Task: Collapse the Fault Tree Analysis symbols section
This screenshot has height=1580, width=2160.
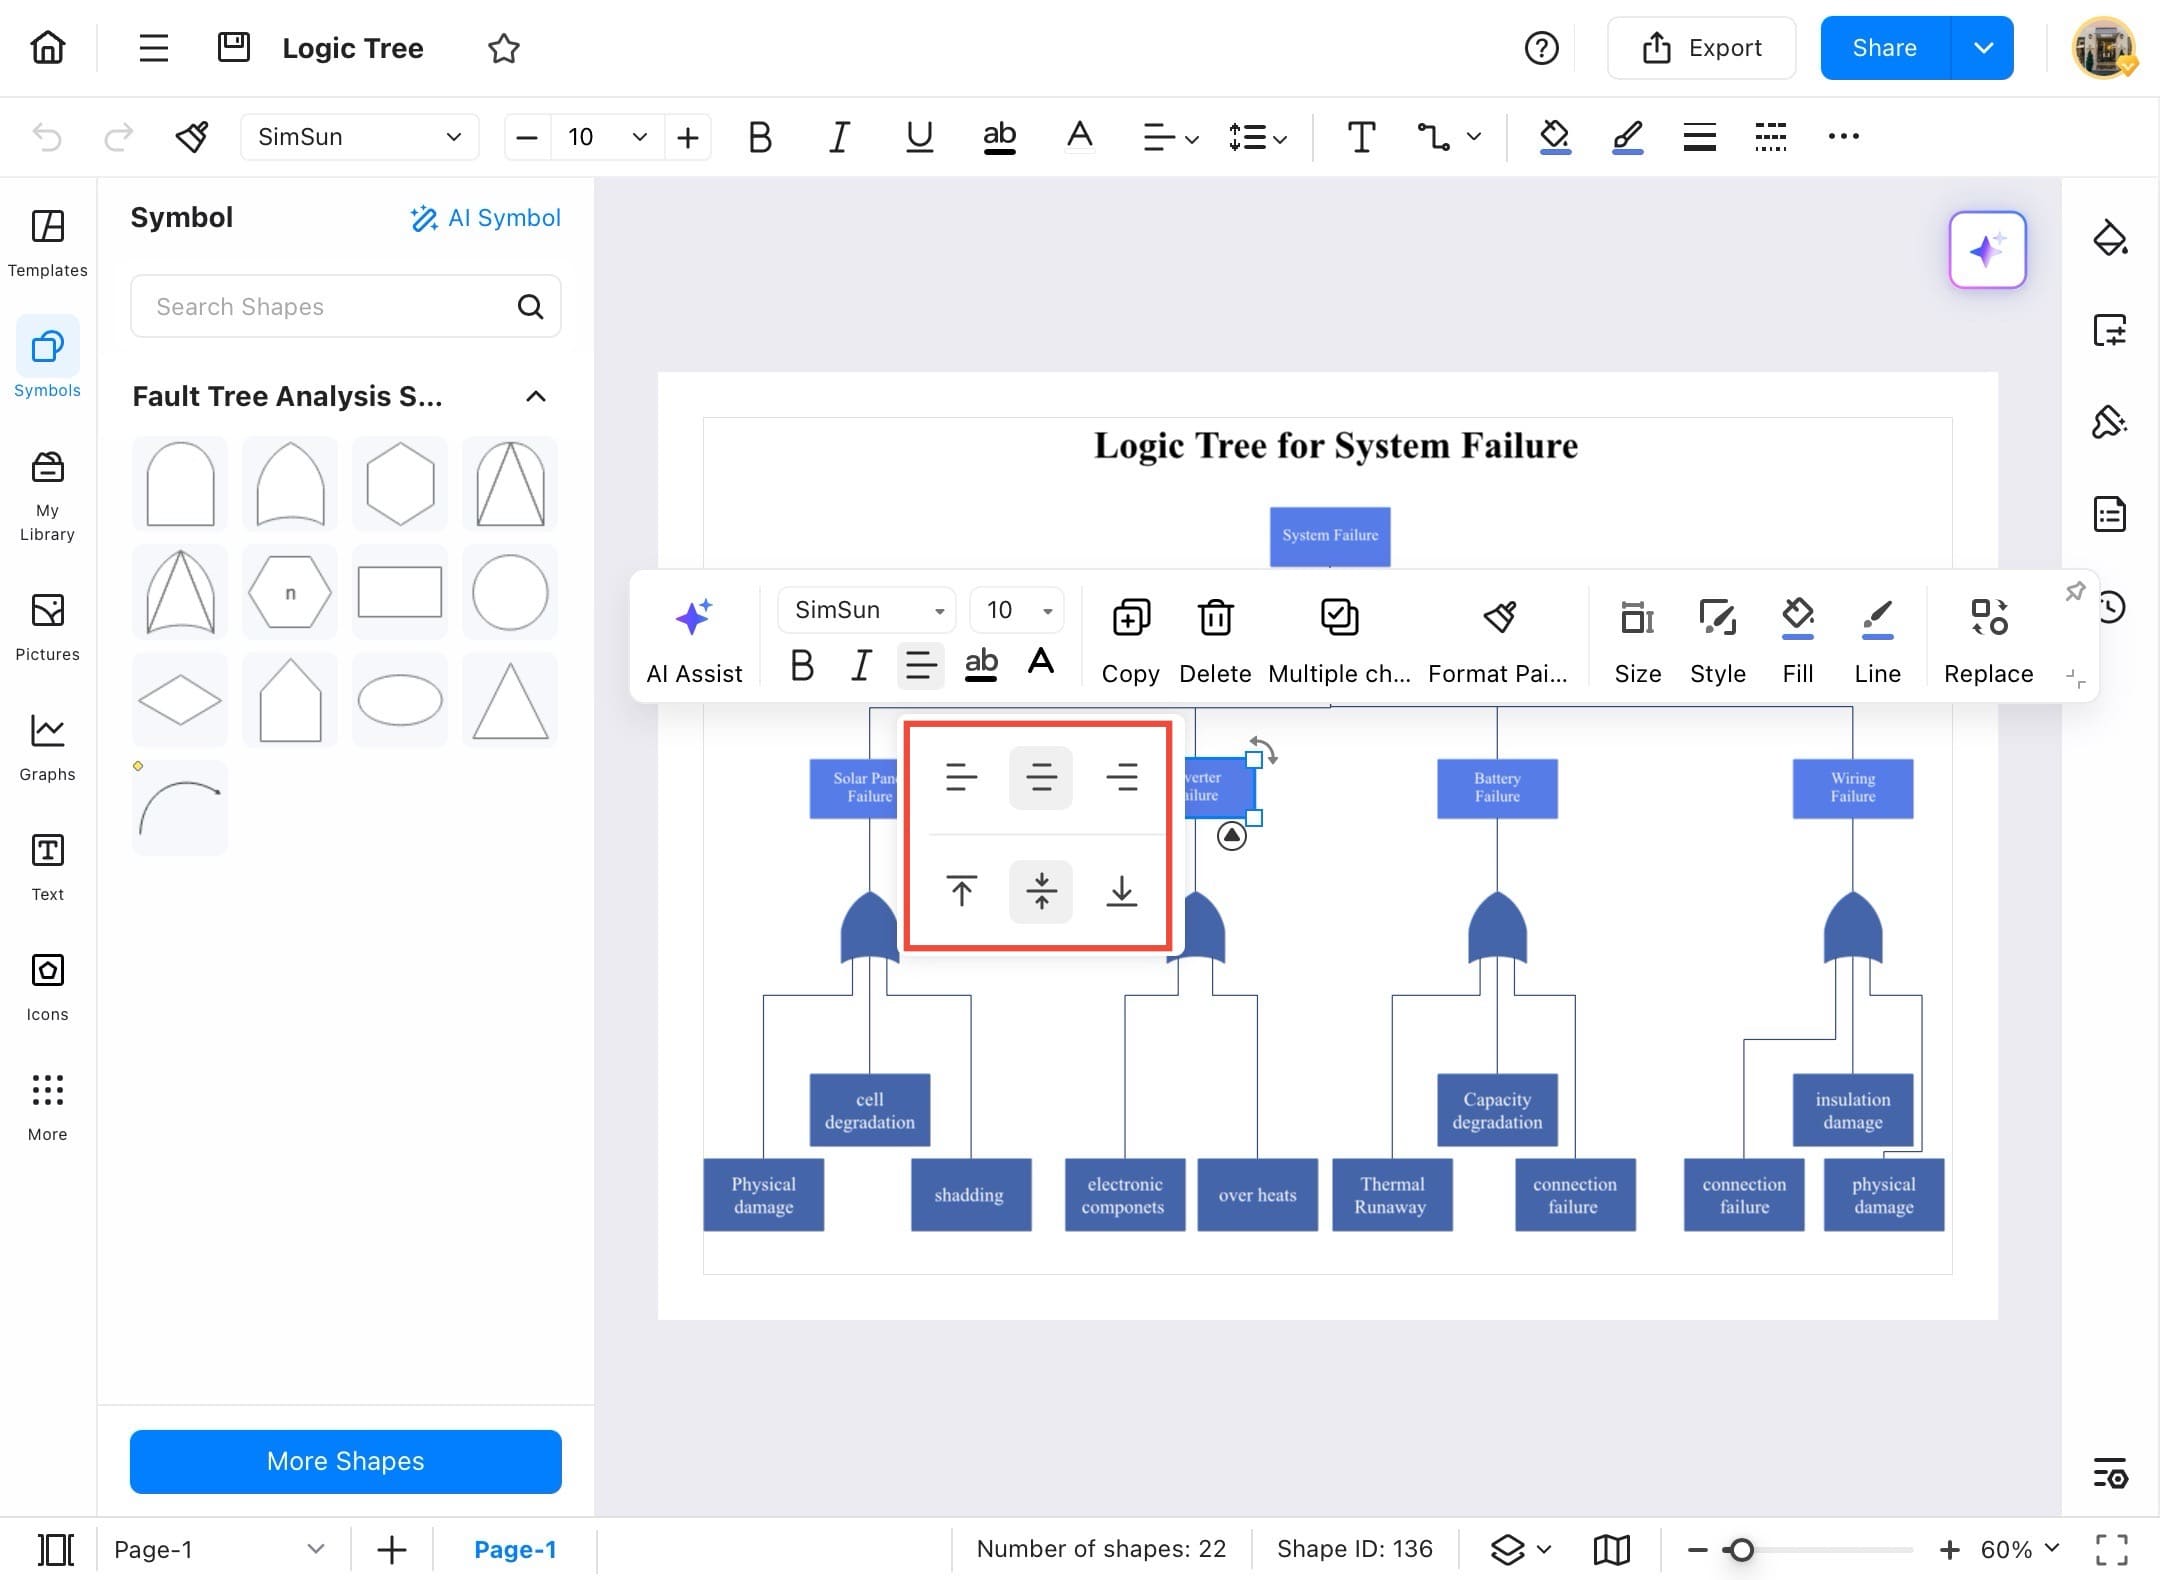Action: coord(536,397)
